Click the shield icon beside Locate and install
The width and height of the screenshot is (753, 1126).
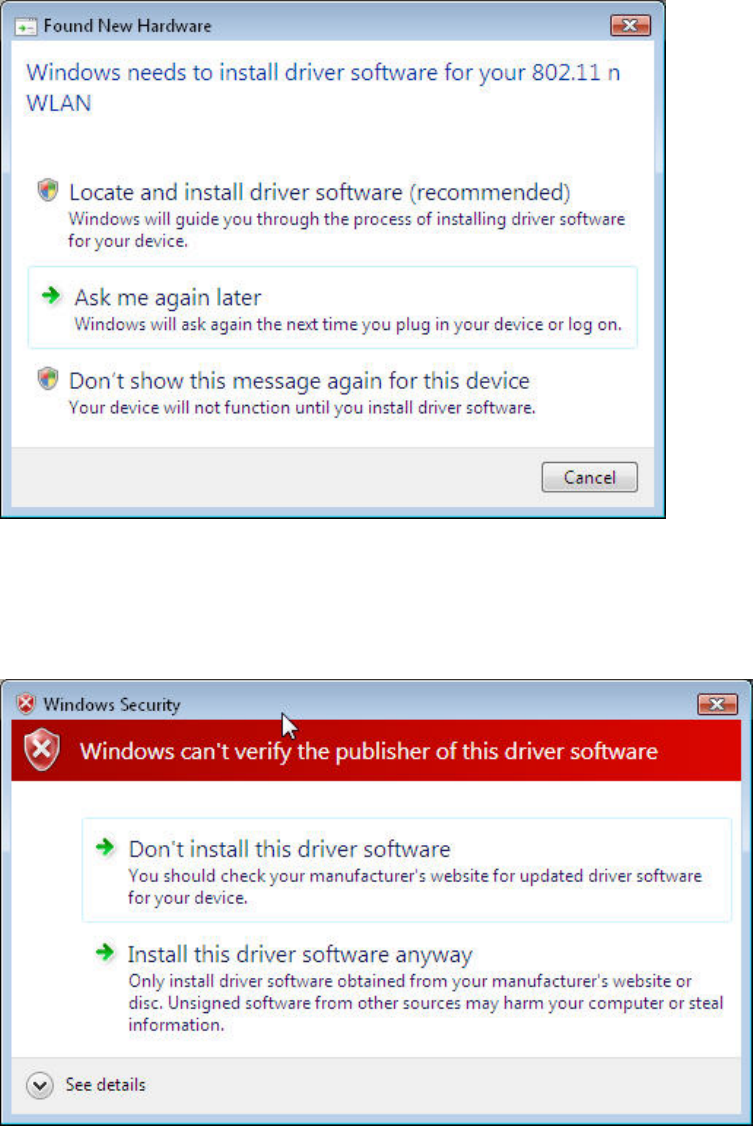(48, 190)
